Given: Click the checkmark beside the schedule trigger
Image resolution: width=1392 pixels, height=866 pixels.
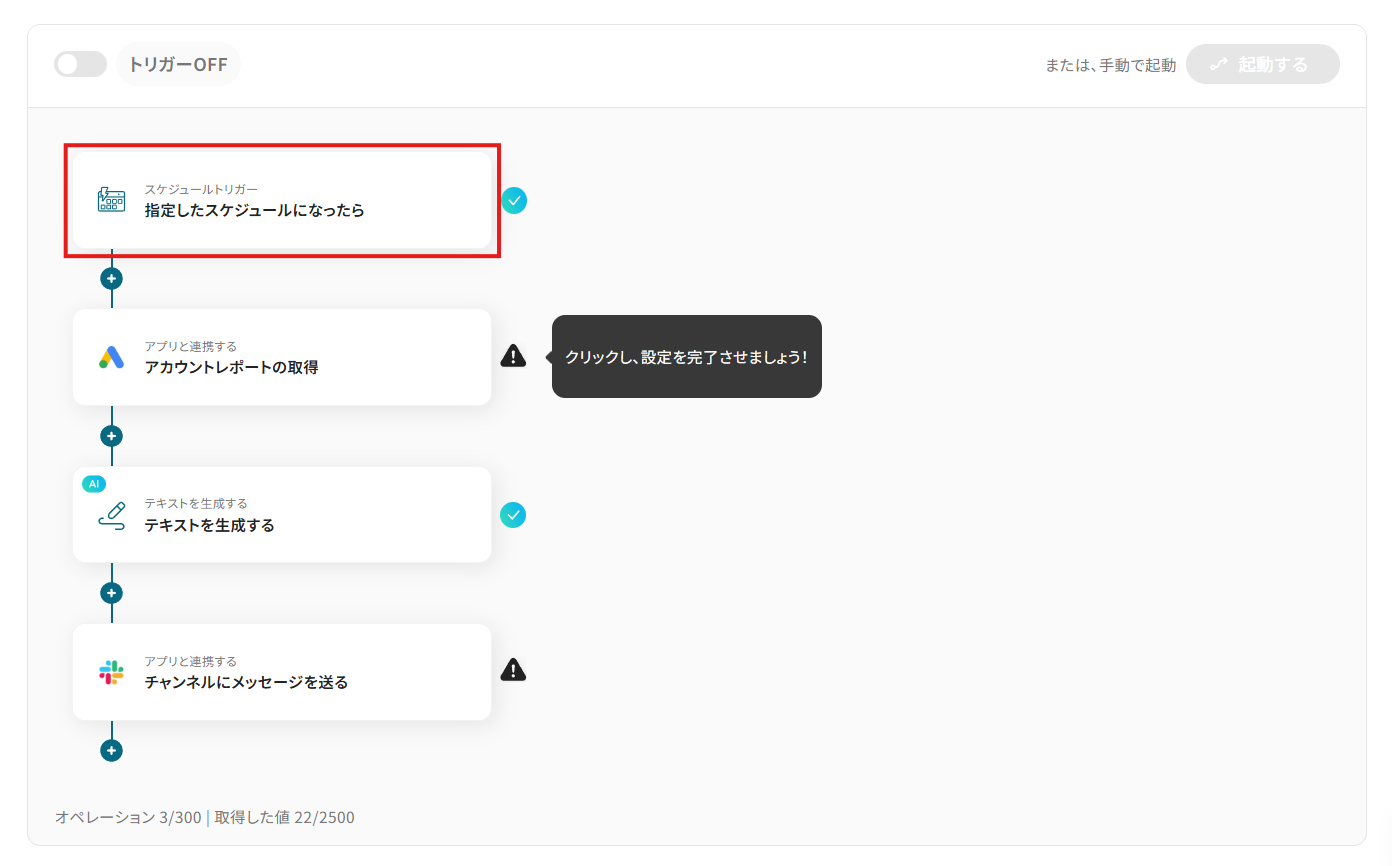Looking at the screenshot, I should 513,200.
